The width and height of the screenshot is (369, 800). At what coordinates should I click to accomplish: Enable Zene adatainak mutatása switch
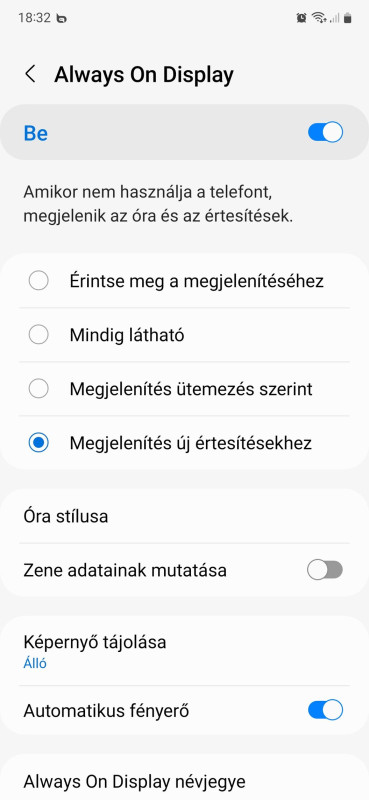(x=325, y=570)
